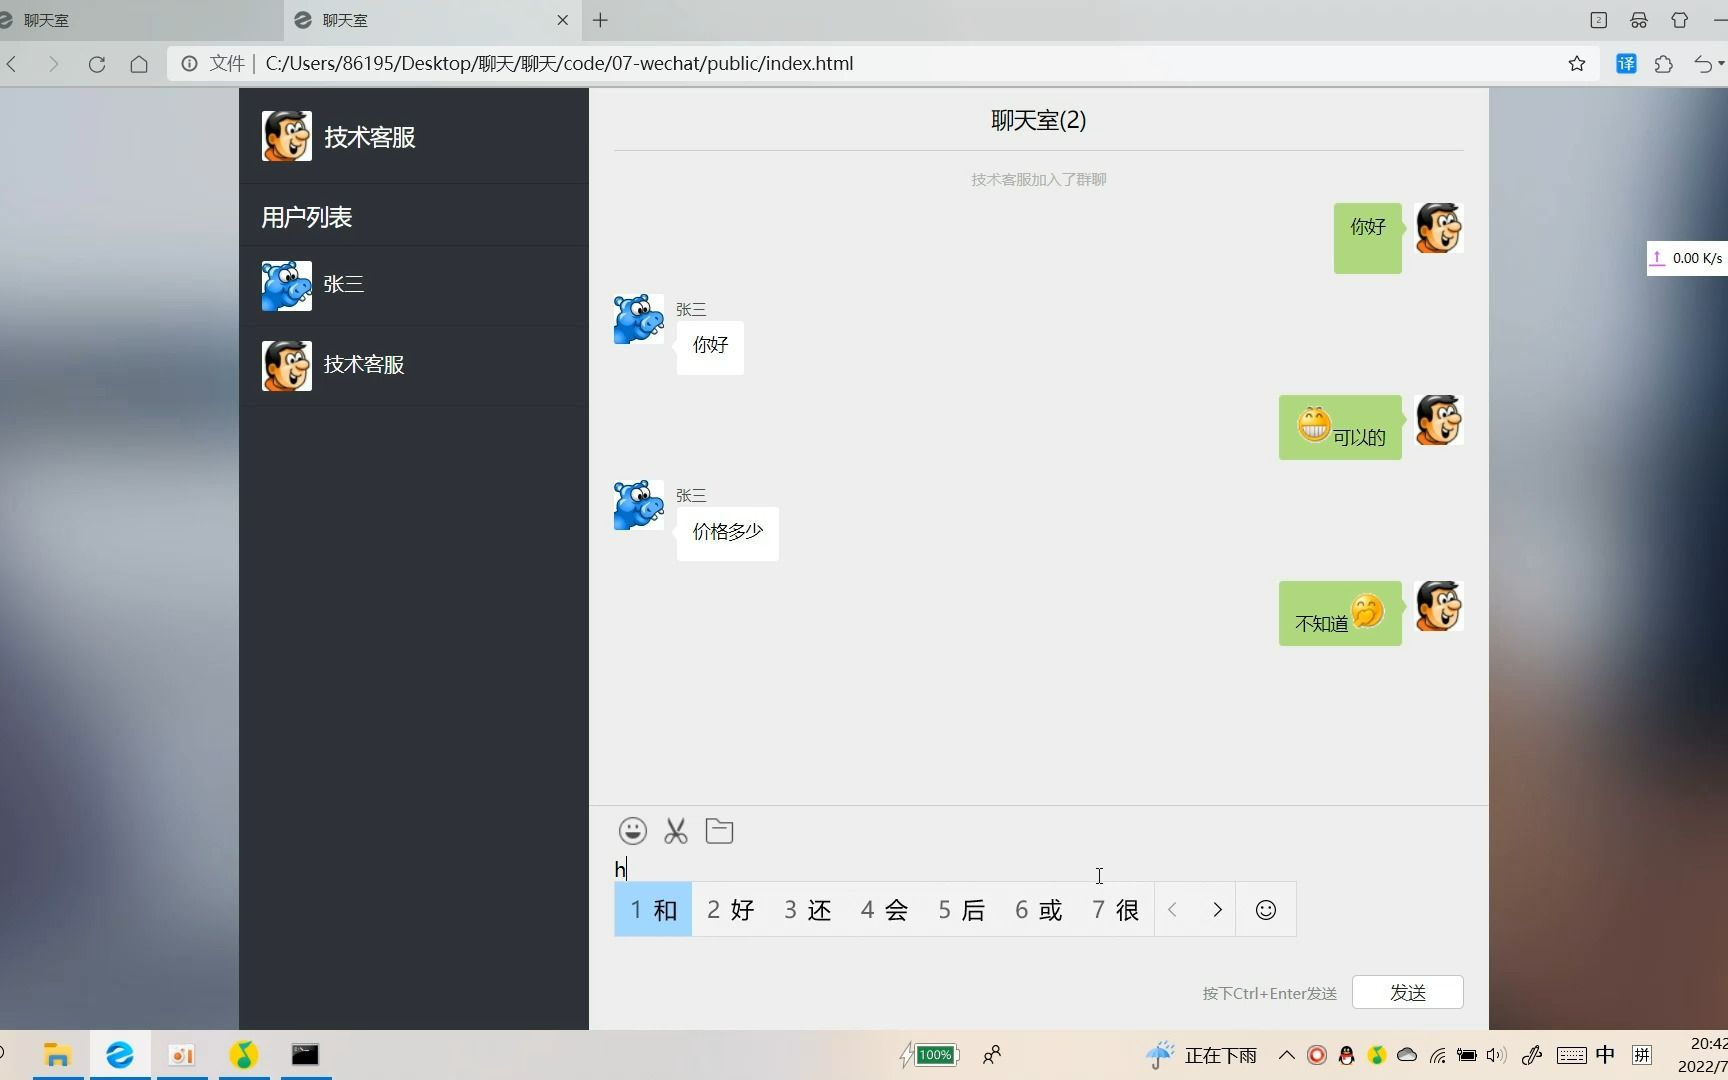The width and height of the screenshot is (1728, 1080).
Task: Go back in browser history
Action: [12, 64]
